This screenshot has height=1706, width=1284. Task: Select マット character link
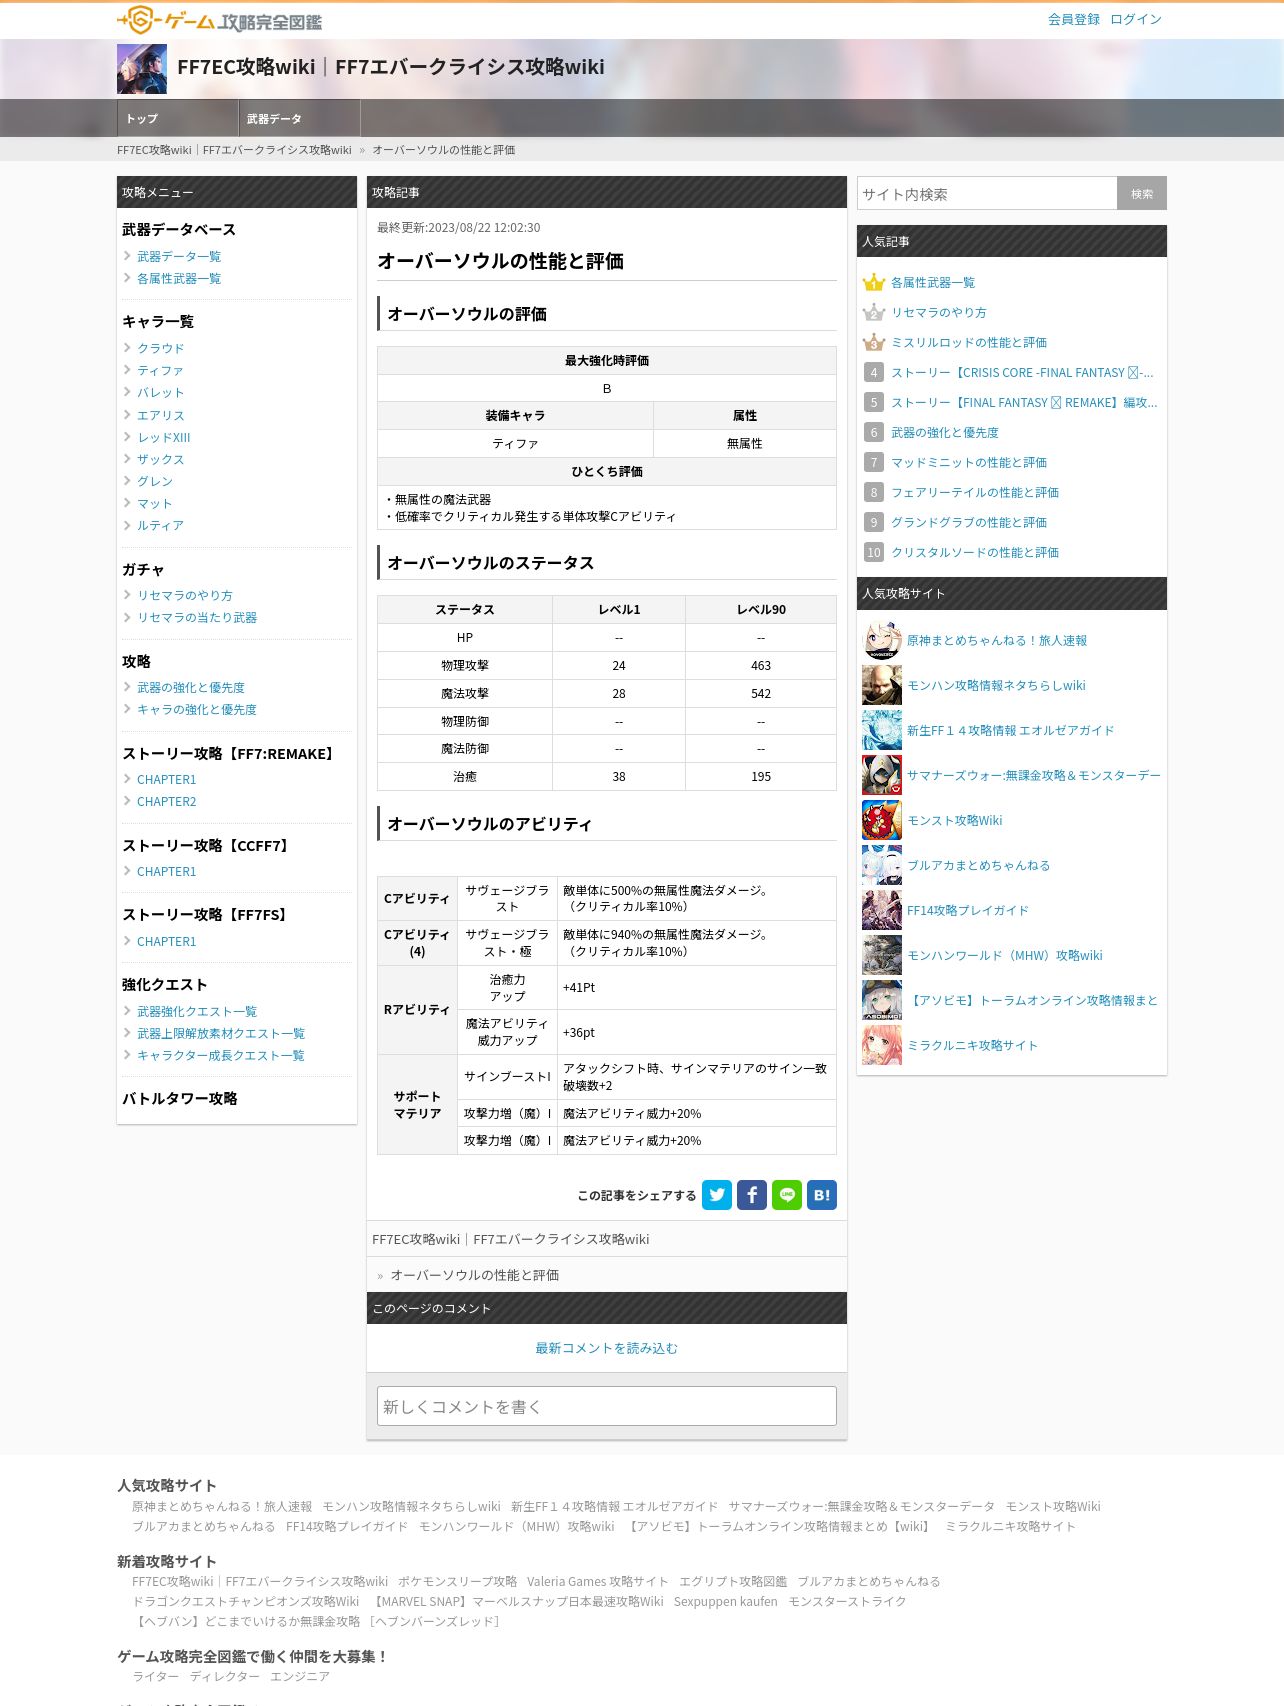[x=155, y=503]
